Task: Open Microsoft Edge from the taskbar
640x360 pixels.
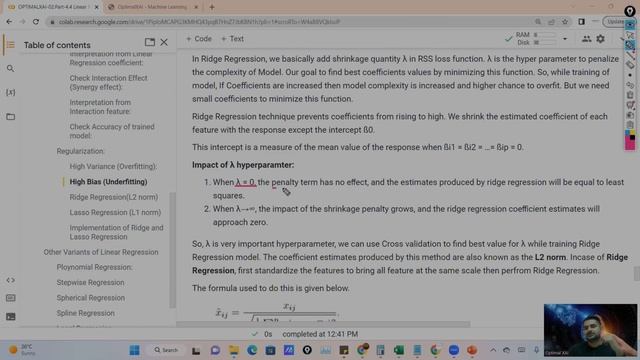Action: (252, 350)
